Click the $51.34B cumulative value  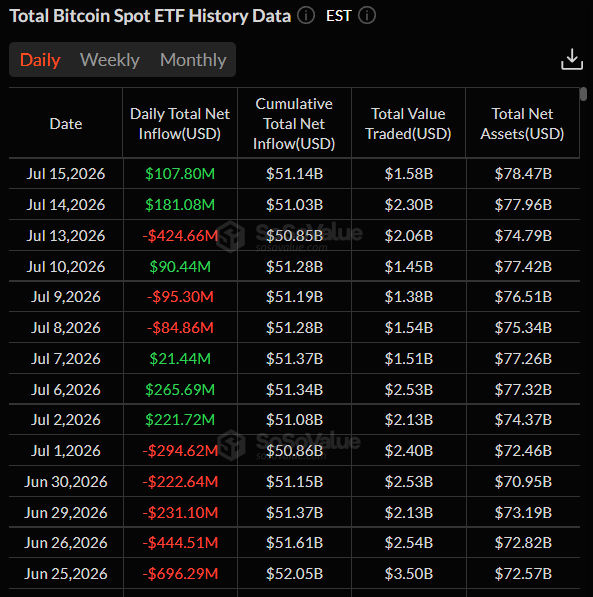click(x=294, y=389)
